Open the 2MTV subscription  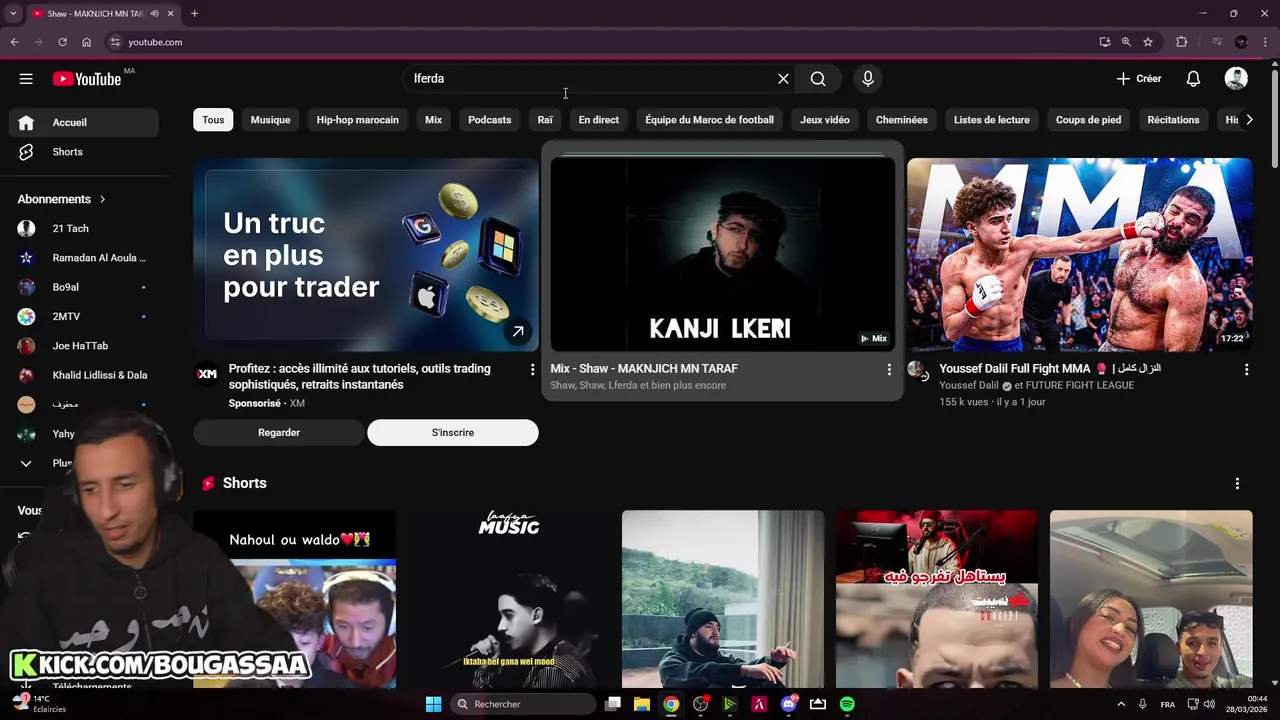[84, 316]
